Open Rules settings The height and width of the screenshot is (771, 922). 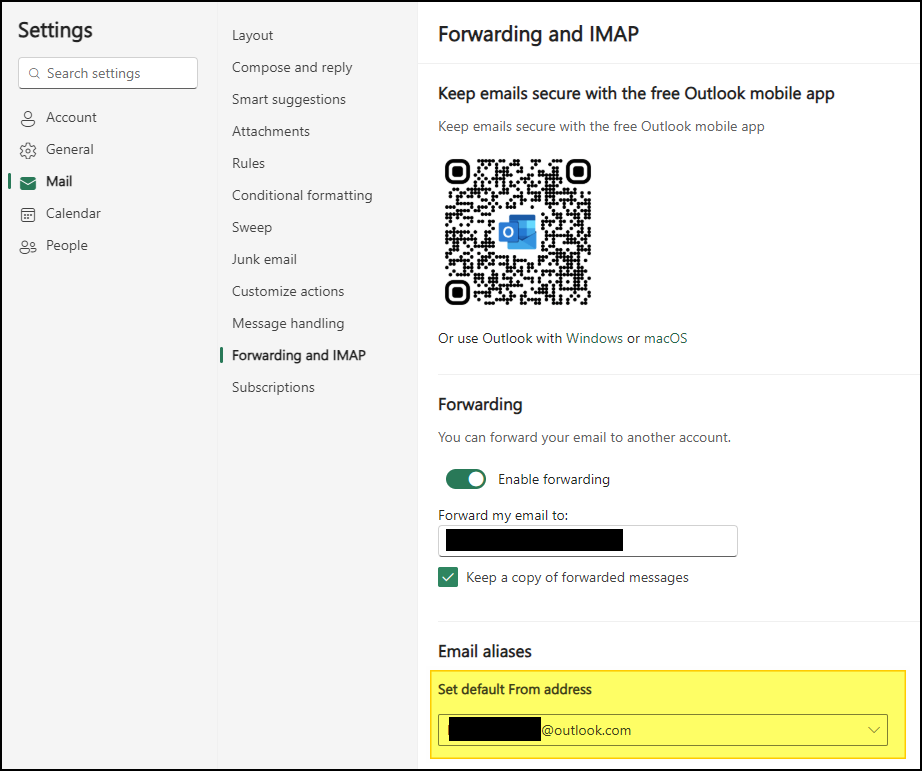[248, 163]
